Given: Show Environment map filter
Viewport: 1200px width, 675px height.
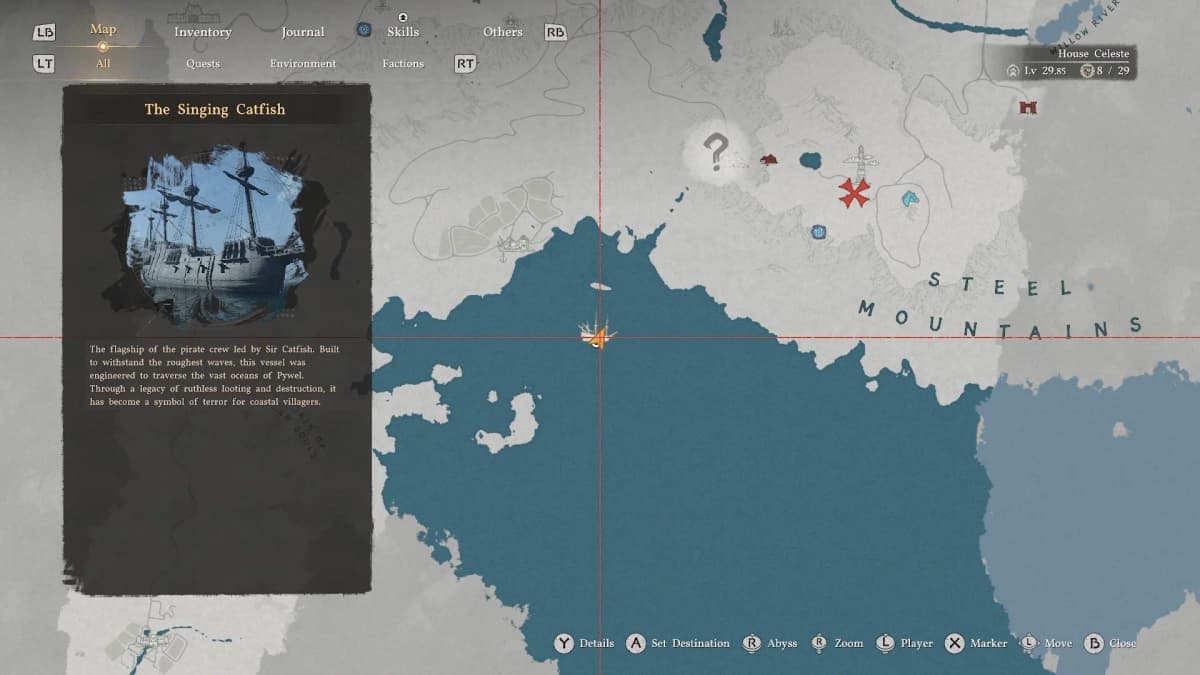Looking at the screenshot, I should click(x=301, y=63).
